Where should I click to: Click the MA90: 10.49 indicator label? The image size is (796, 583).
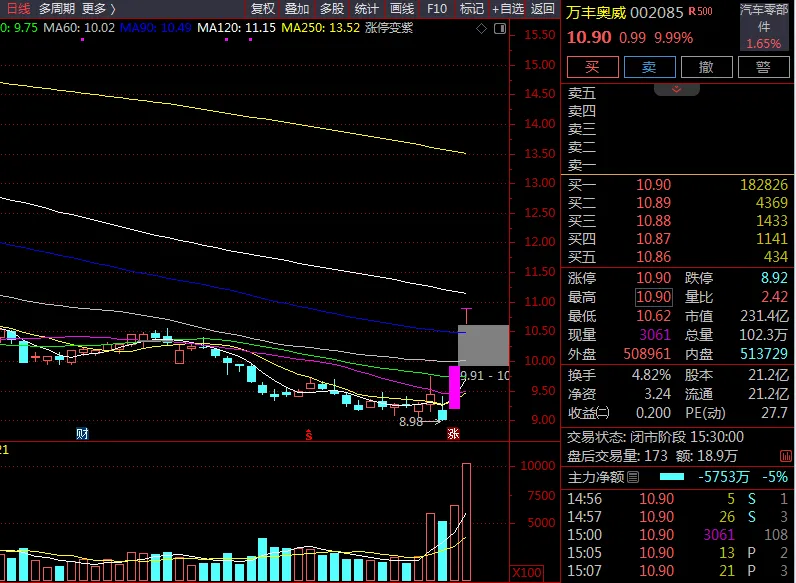156,28
